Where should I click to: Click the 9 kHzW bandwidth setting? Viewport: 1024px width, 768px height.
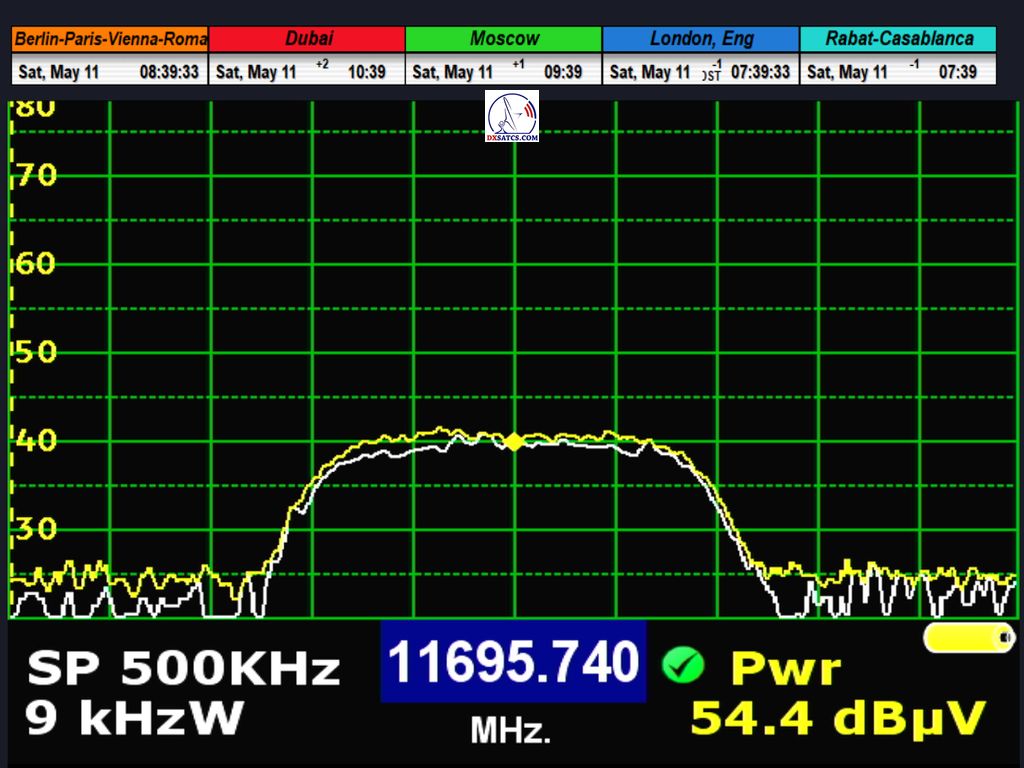coord(135,718)
